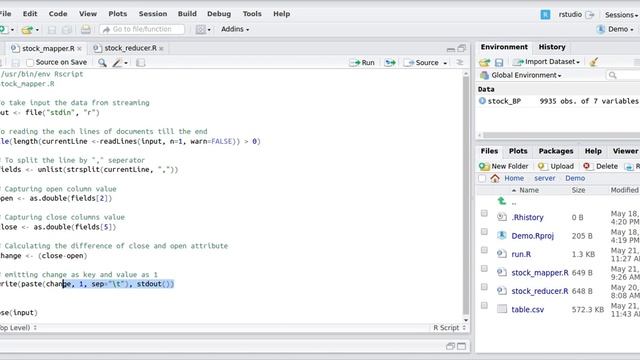Click the Source button
Screen dimensions: 640x360
click(x=422, y=62)
